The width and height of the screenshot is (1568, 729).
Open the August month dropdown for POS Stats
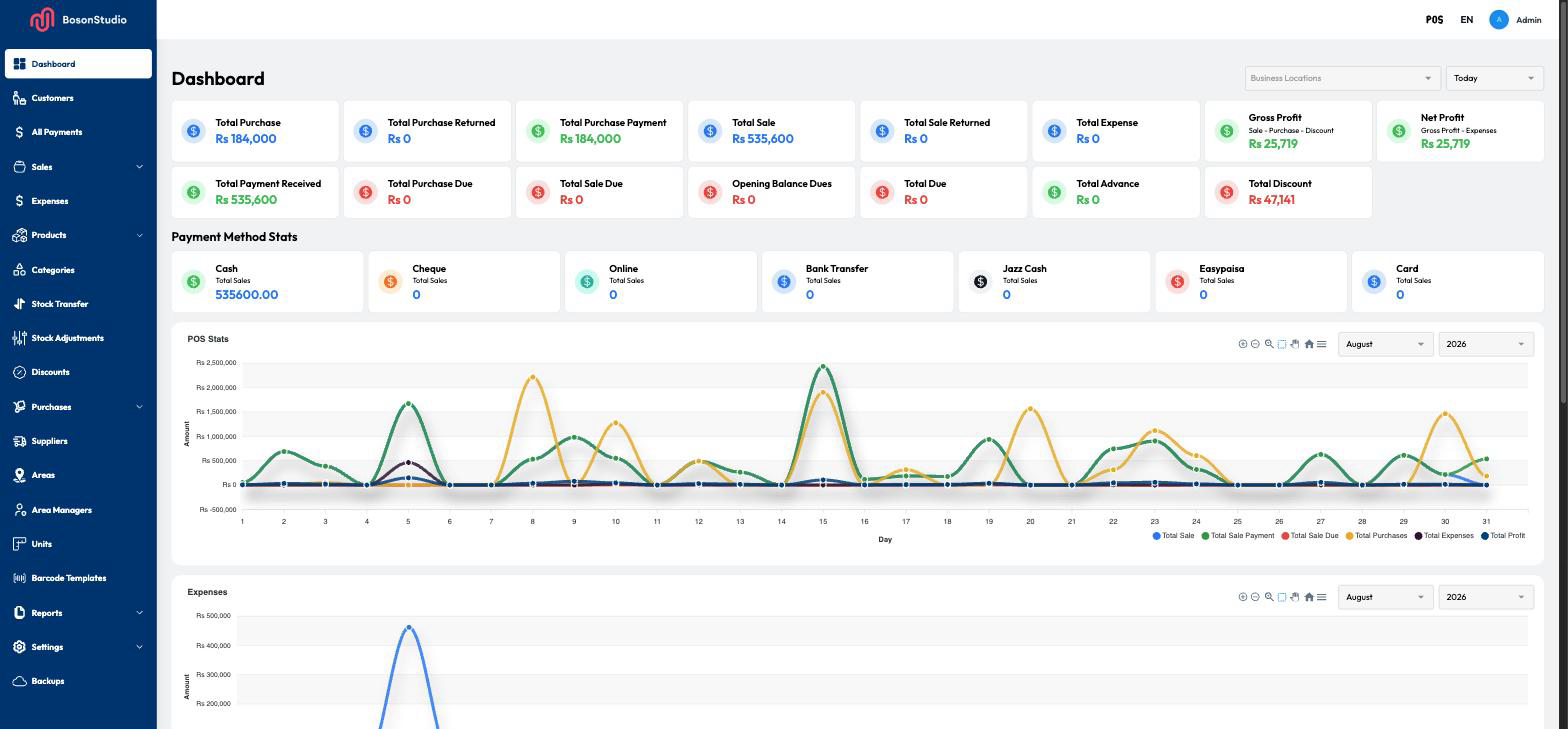point(1385,344)
